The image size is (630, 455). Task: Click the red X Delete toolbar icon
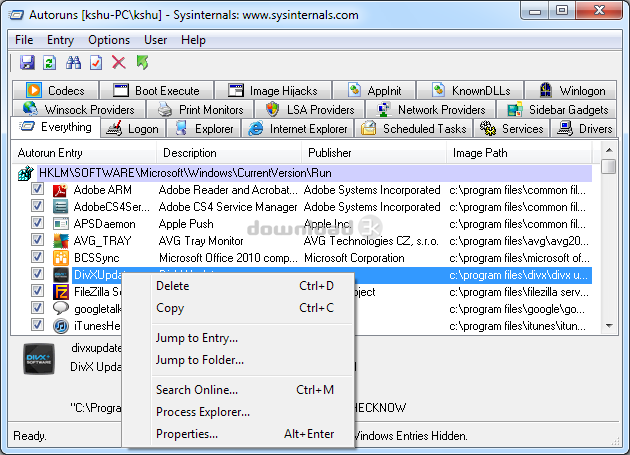tap(119, 63)
